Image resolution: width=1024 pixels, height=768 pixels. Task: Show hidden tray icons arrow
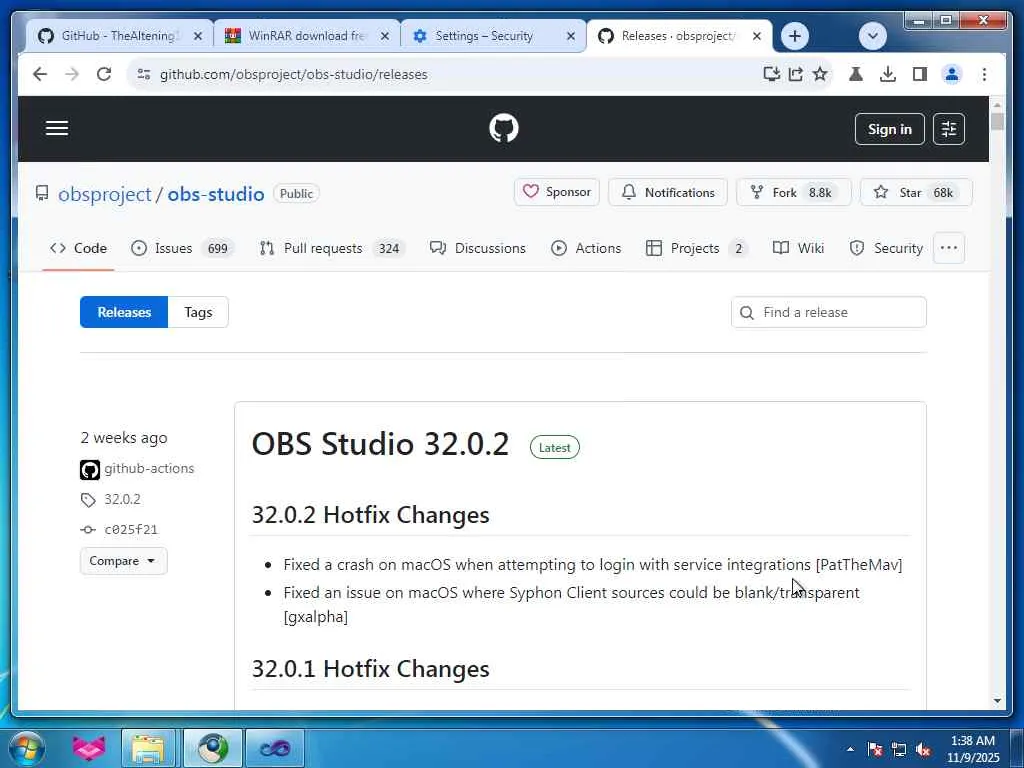pyautogui.click(x=850, y=749)
